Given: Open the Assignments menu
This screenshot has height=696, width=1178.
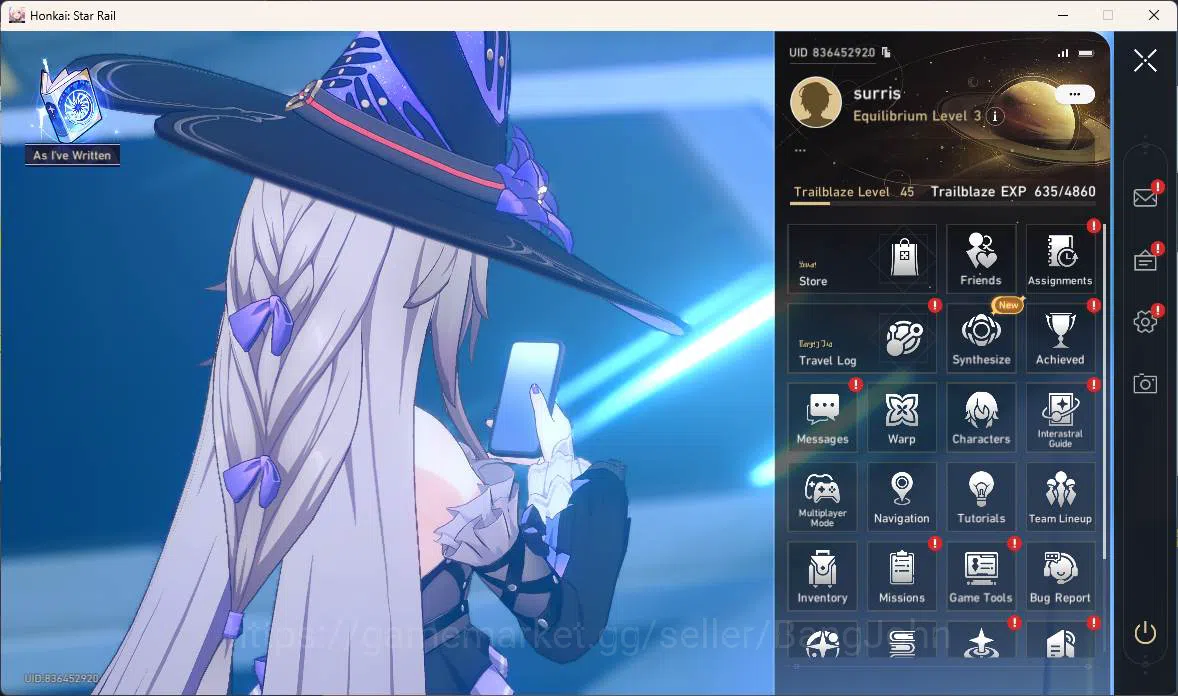Looking at the screenshot, I should coord(1060,259).
